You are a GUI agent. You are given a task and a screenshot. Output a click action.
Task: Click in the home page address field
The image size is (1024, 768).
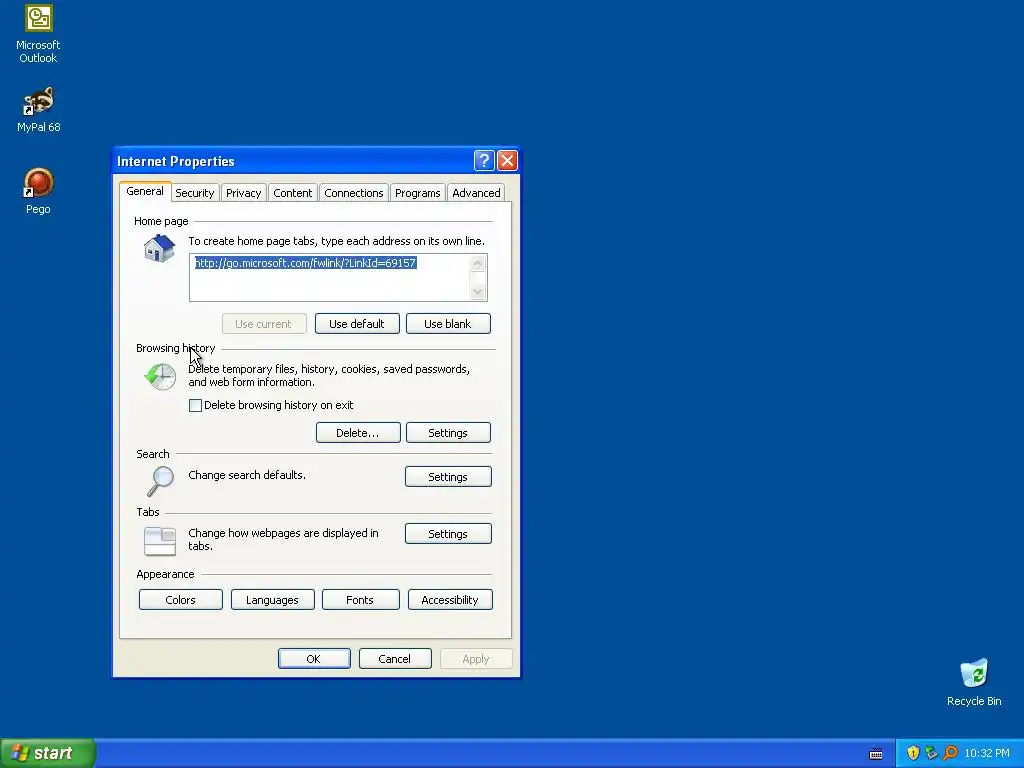point(329,278)
